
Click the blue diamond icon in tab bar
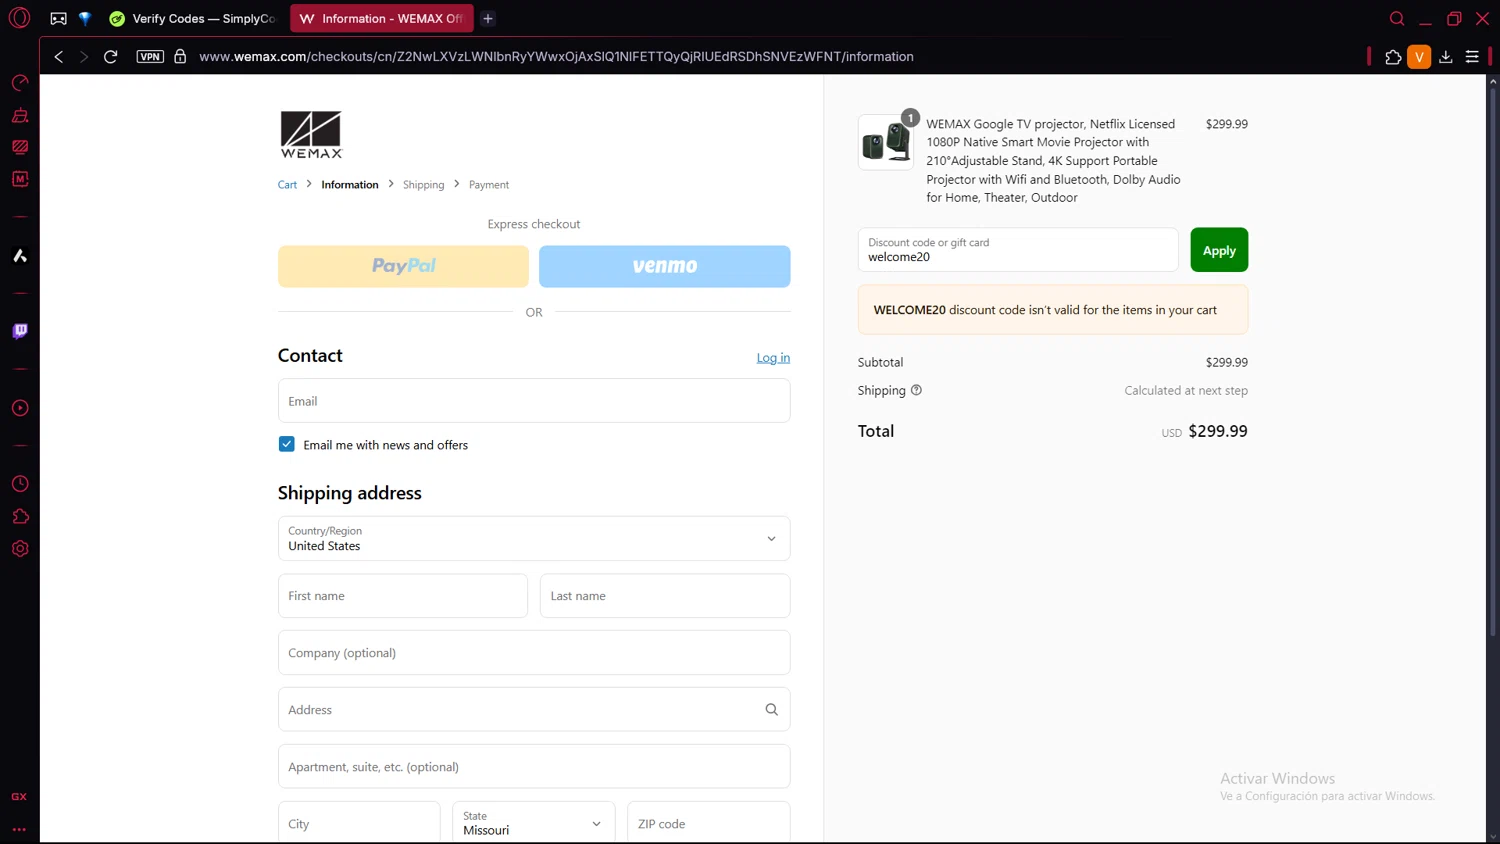point(85,18)
